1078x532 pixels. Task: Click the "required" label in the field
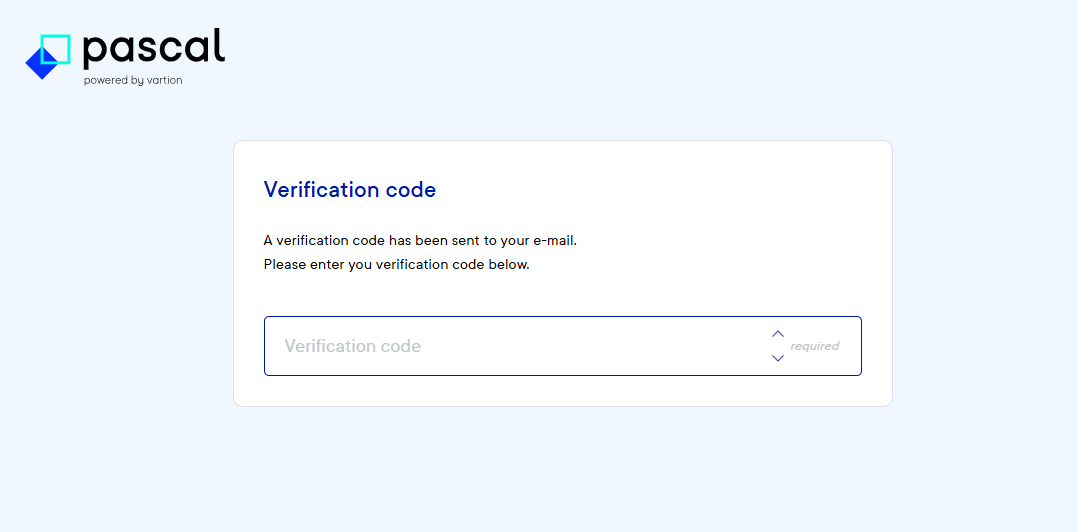[815, 346]
